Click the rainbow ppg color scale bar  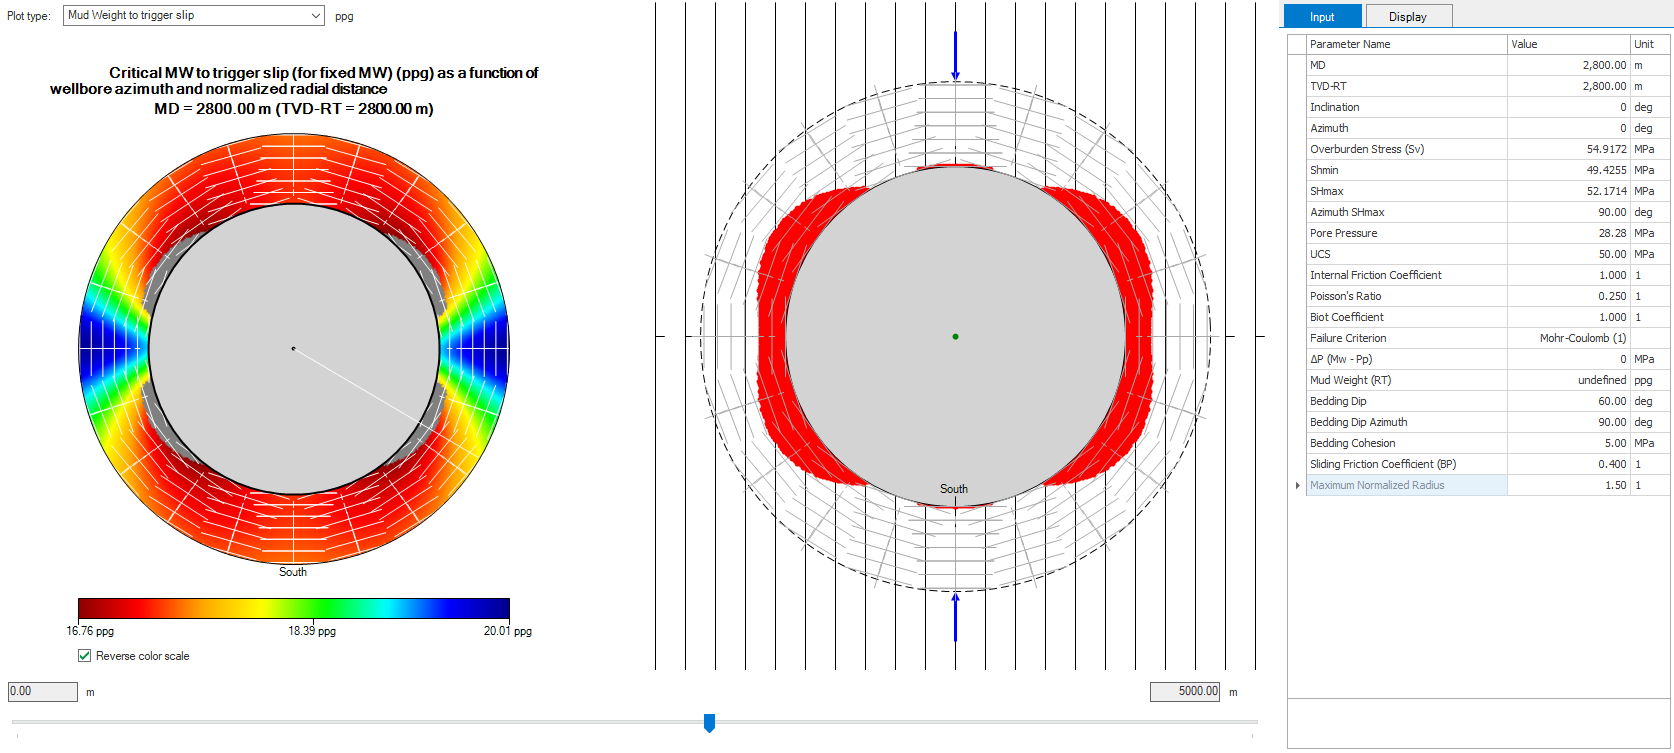tap(294, 608)
